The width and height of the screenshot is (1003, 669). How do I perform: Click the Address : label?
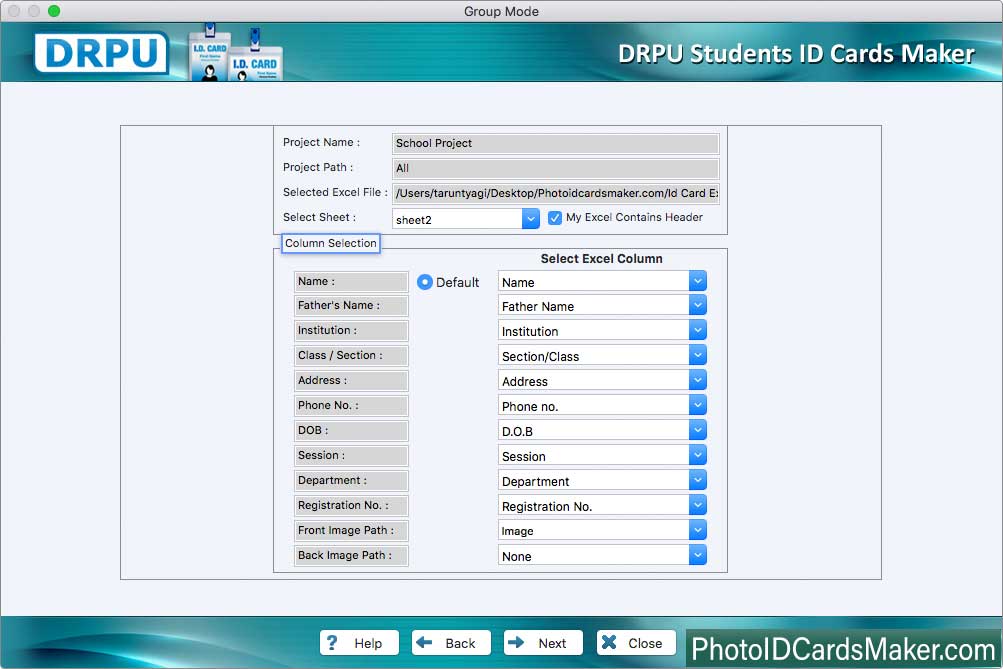(351, 381)
